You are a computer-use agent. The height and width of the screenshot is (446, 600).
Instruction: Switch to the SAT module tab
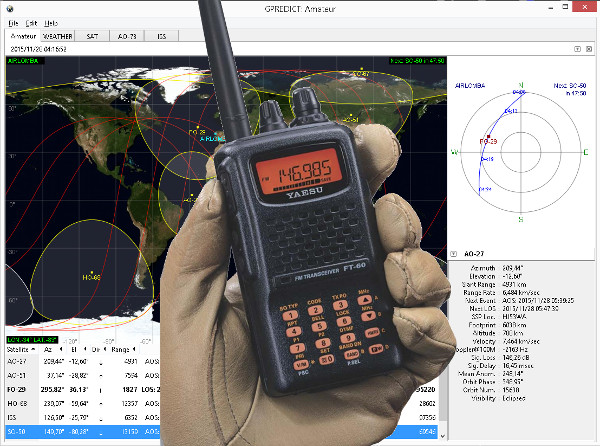(x=92, y=36)
